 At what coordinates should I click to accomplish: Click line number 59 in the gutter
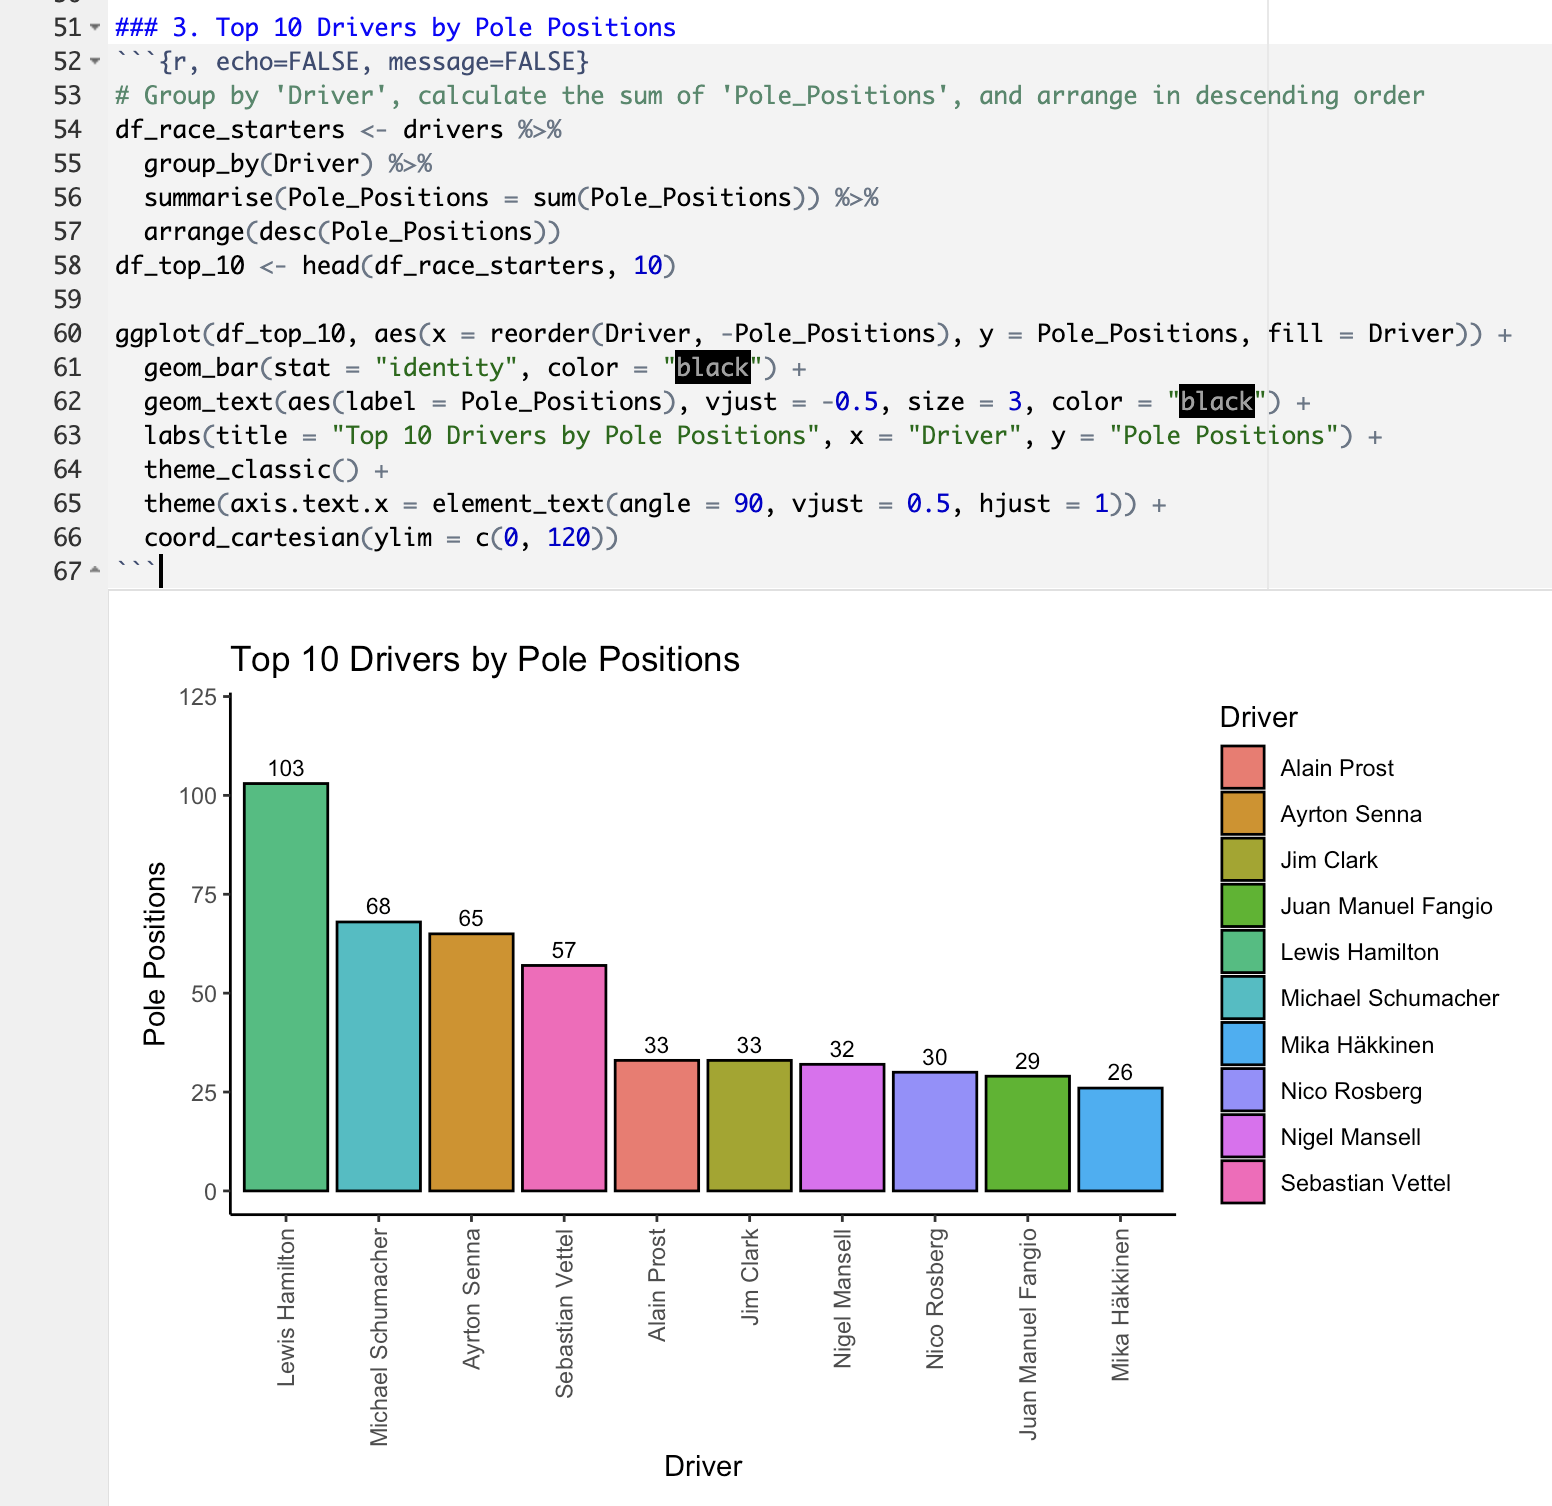(x=67, y=299)
